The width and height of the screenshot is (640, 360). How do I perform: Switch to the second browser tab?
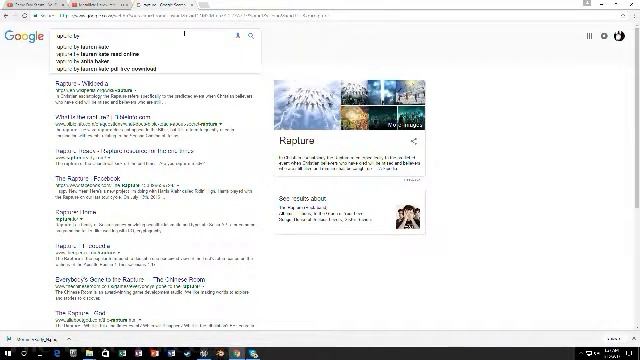point(100,5)
